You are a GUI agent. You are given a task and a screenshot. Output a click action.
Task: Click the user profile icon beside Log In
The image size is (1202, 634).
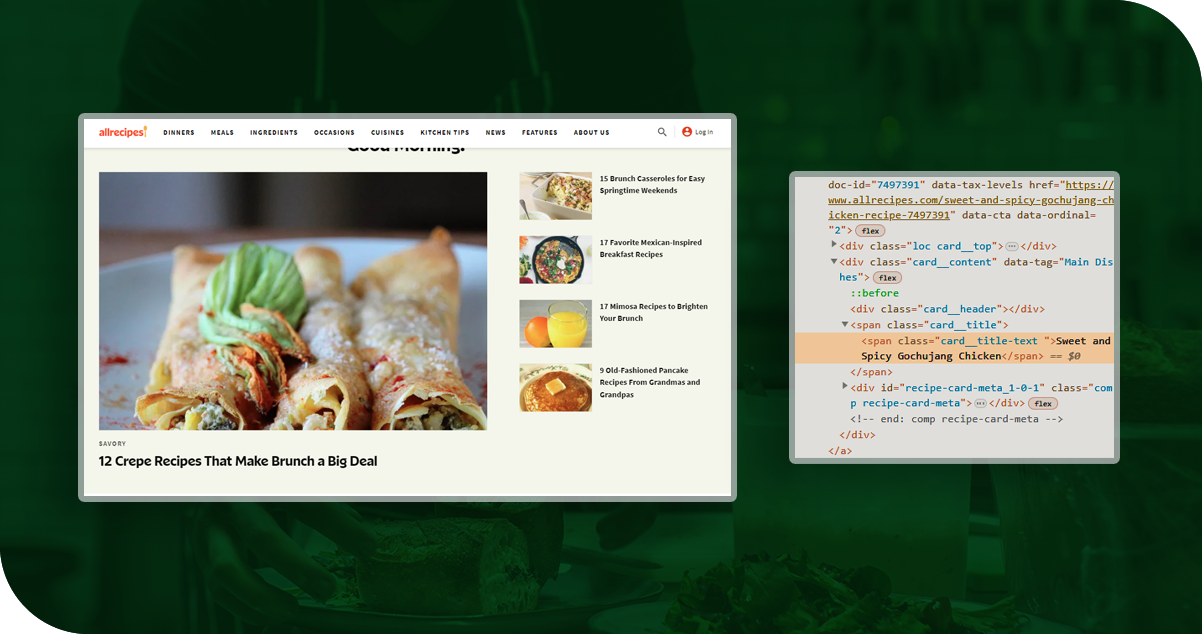(x=687, y=132)
